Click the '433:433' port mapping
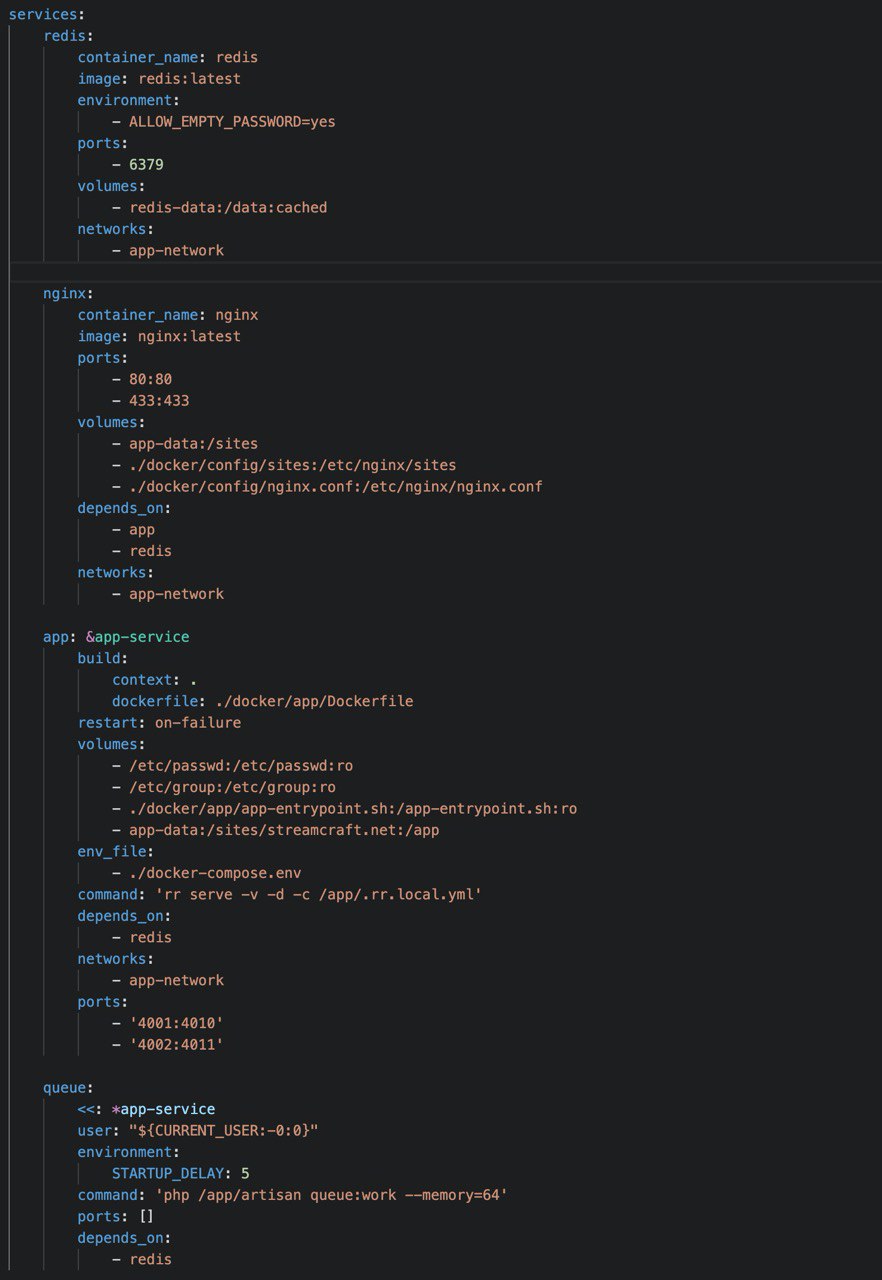The height and width of the screenshot is (1280, 882). pyautogui.click(x=159, y=400)
